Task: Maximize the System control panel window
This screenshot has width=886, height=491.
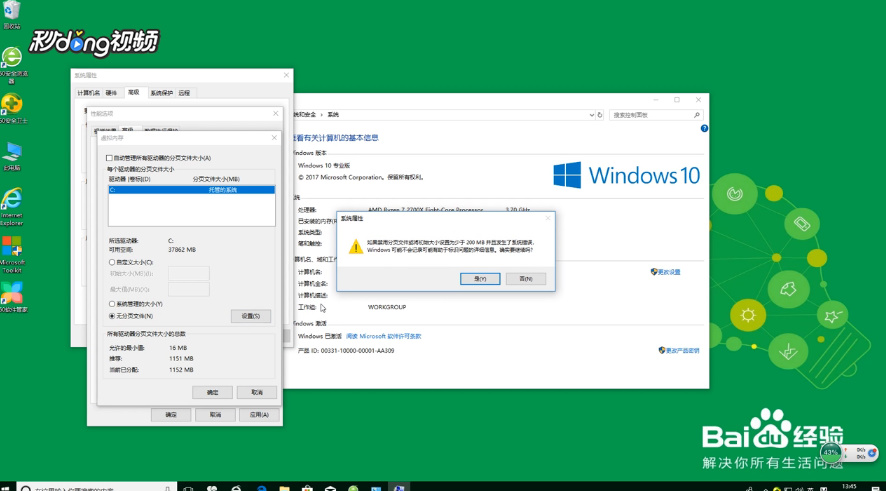Action: (x=677, y=100)
